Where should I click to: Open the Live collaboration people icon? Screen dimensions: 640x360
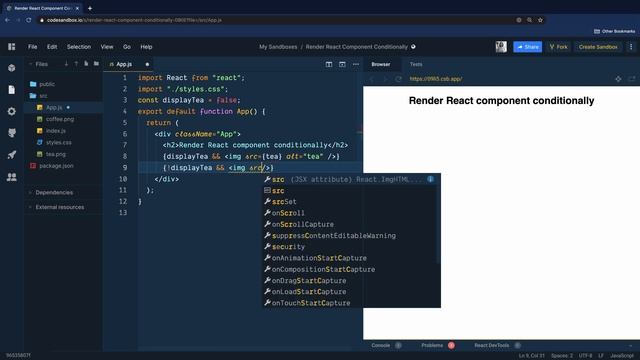click(11, 177)
